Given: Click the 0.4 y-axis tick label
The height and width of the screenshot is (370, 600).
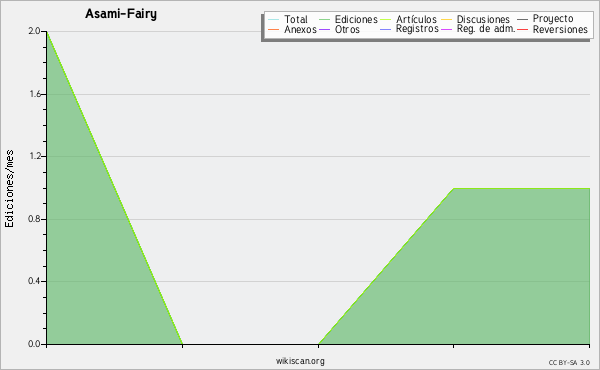Looking at the screenshot, I should (34, 281).
